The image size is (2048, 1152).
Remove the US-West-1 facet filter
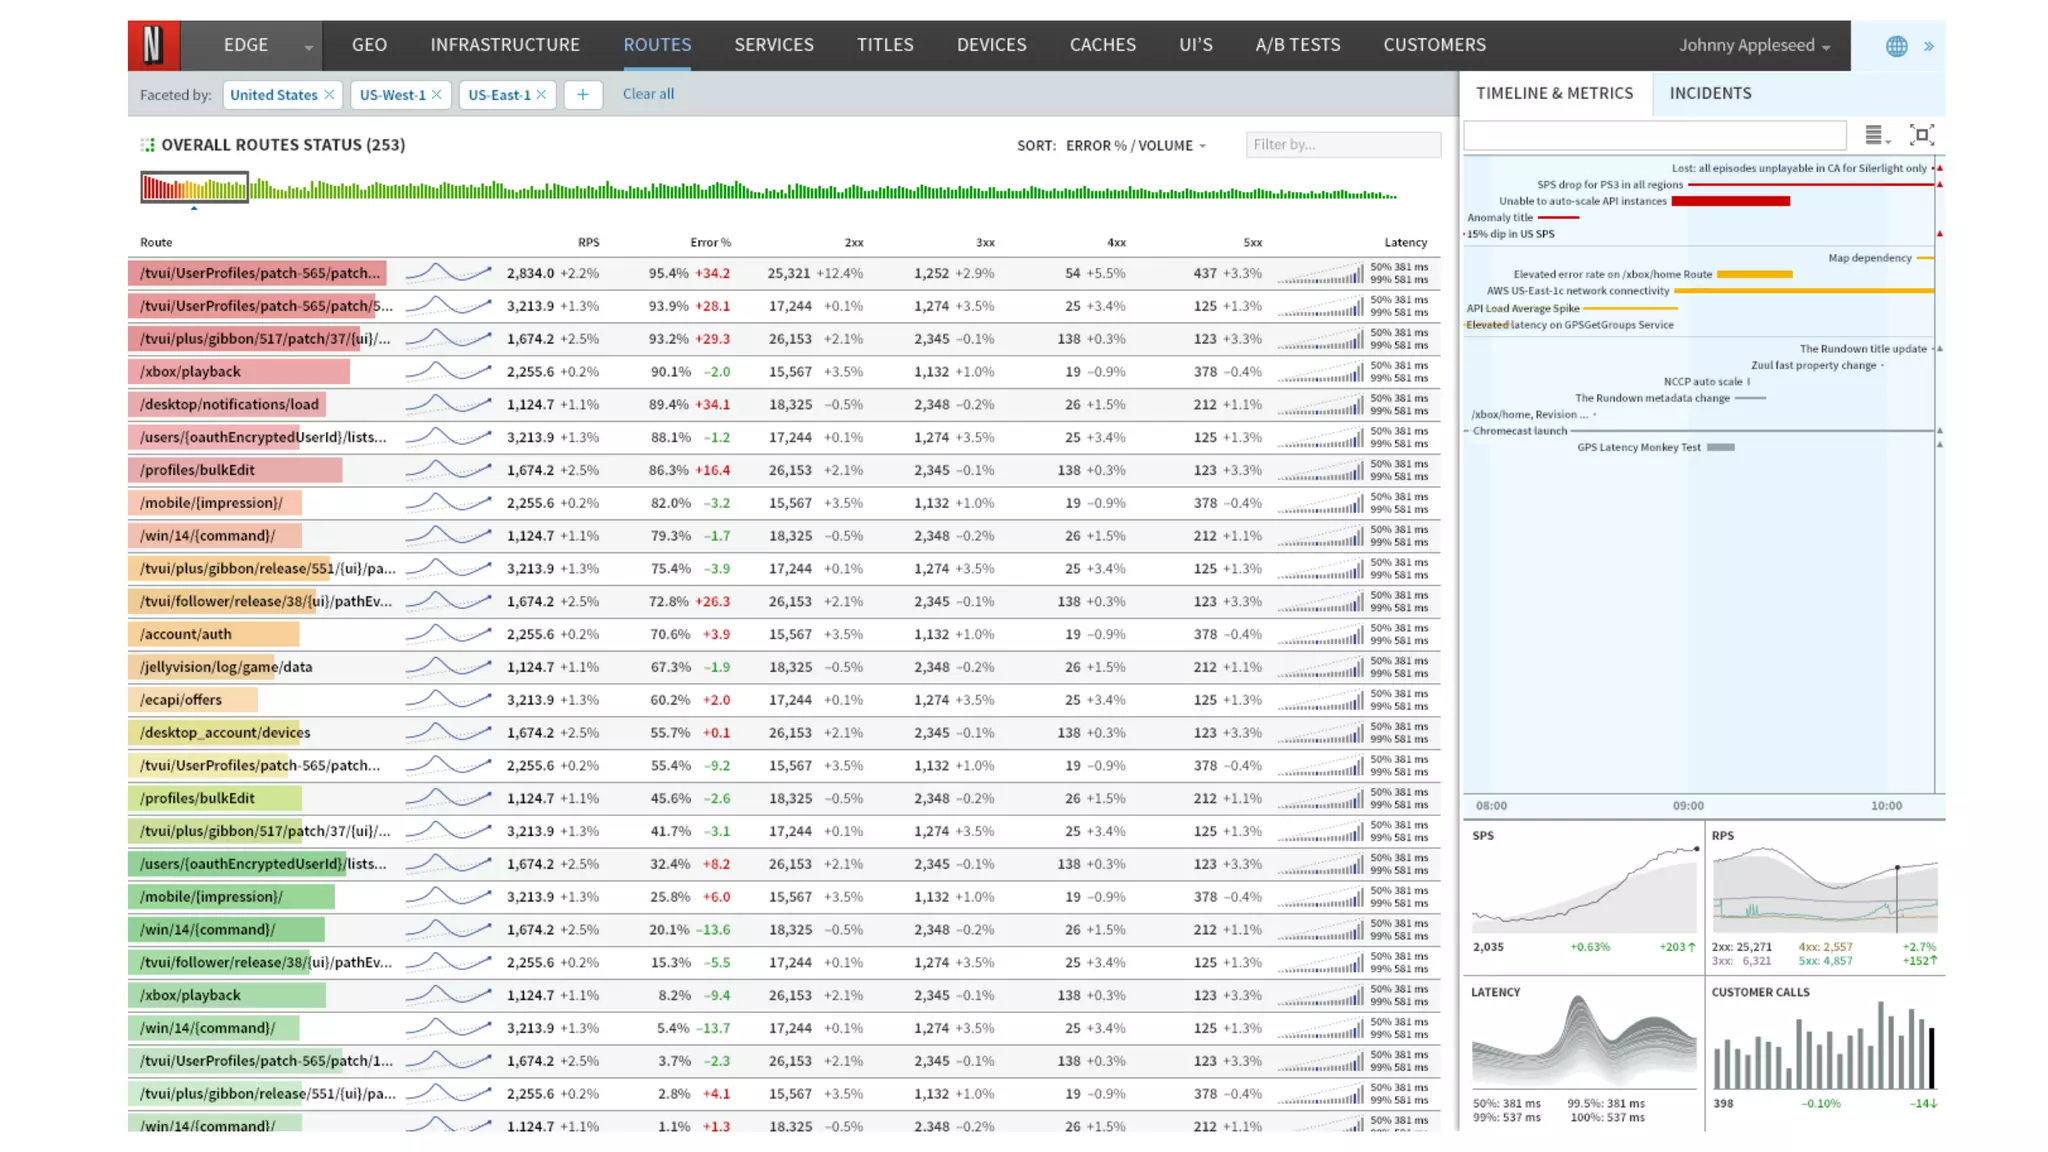coord(437,94)
